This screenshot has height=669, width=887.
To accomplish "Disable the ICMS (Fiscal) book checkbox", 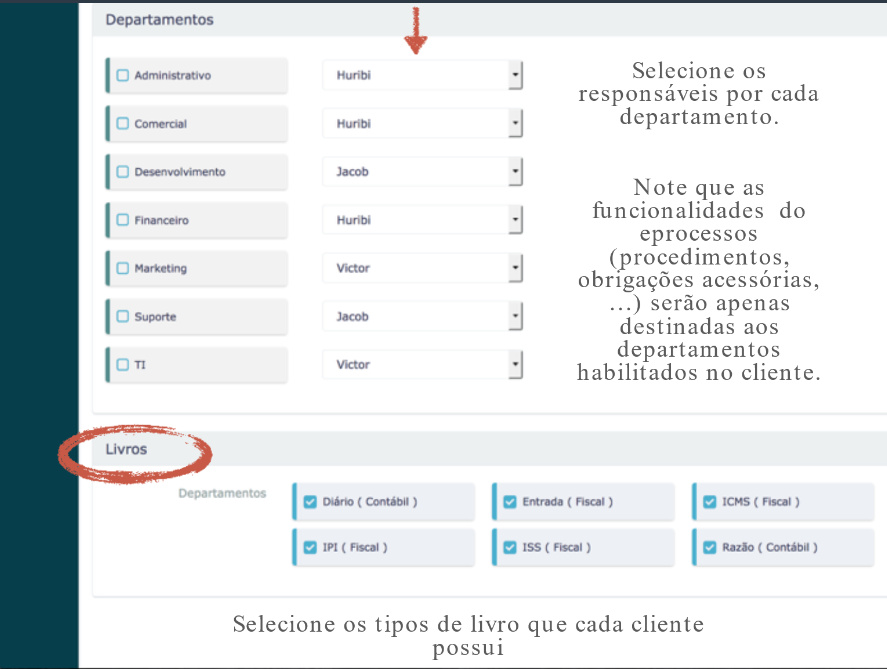I will point(710,502).
